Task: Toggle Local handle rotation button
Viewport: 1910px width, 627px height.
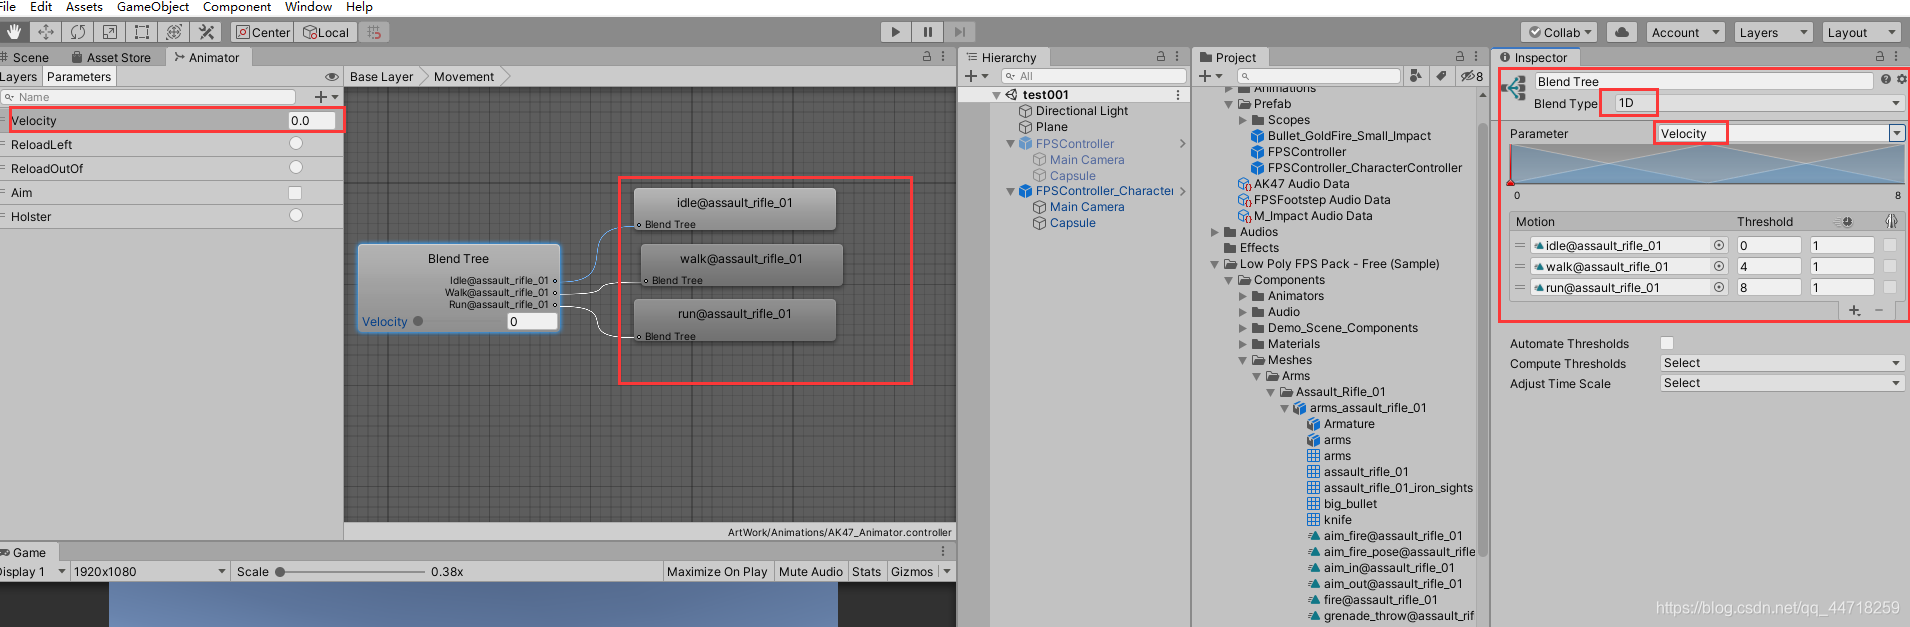Action: coord(326,32)
